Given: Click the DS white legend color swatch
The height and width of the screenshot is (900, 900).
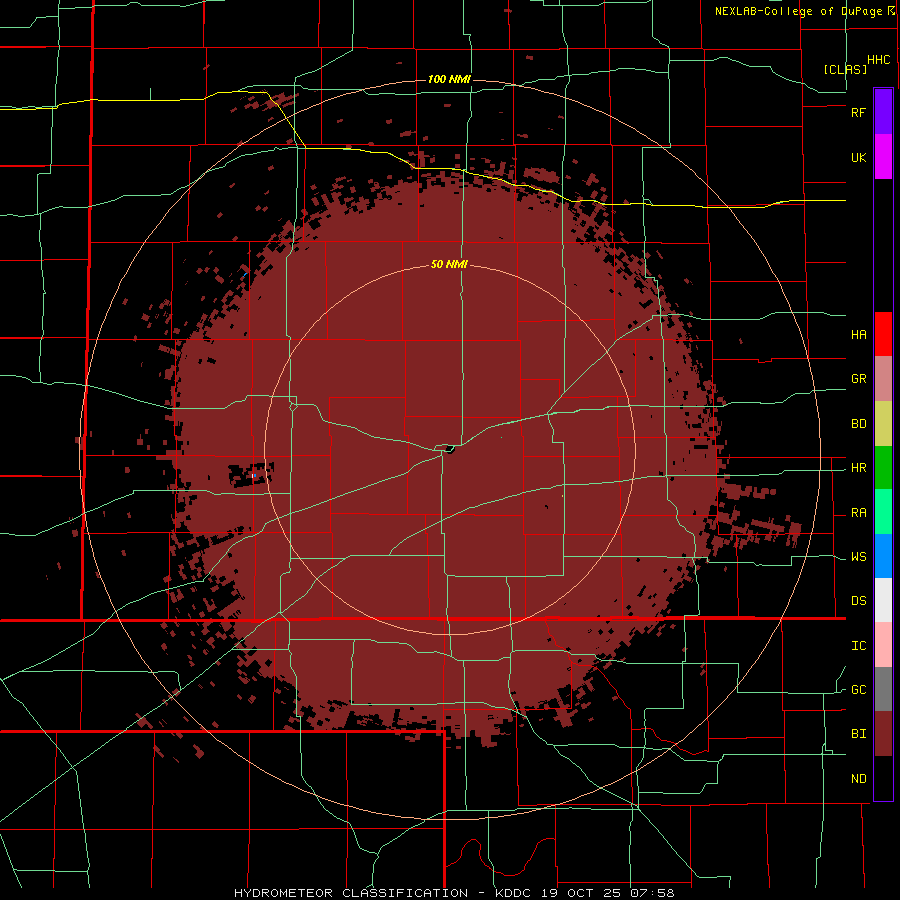Looking at the screenshot, I should click(883, 600).
